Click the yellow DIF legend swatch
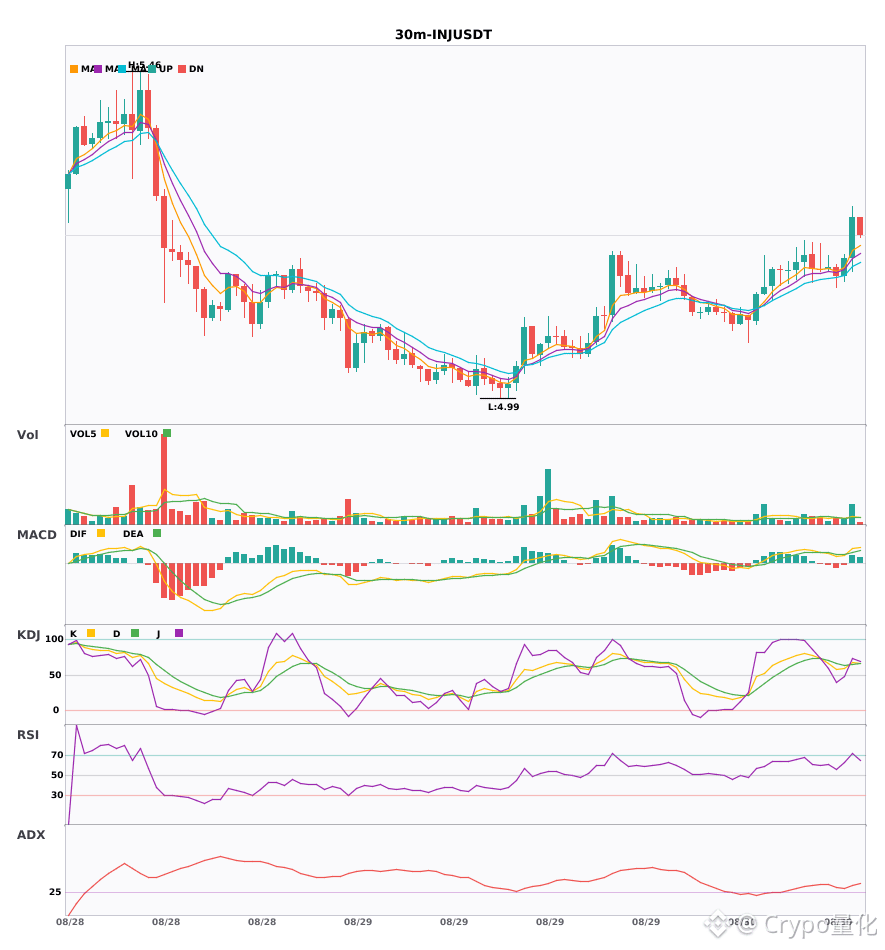The height and width of the screenshot is (950, 885). click(101, 533)
